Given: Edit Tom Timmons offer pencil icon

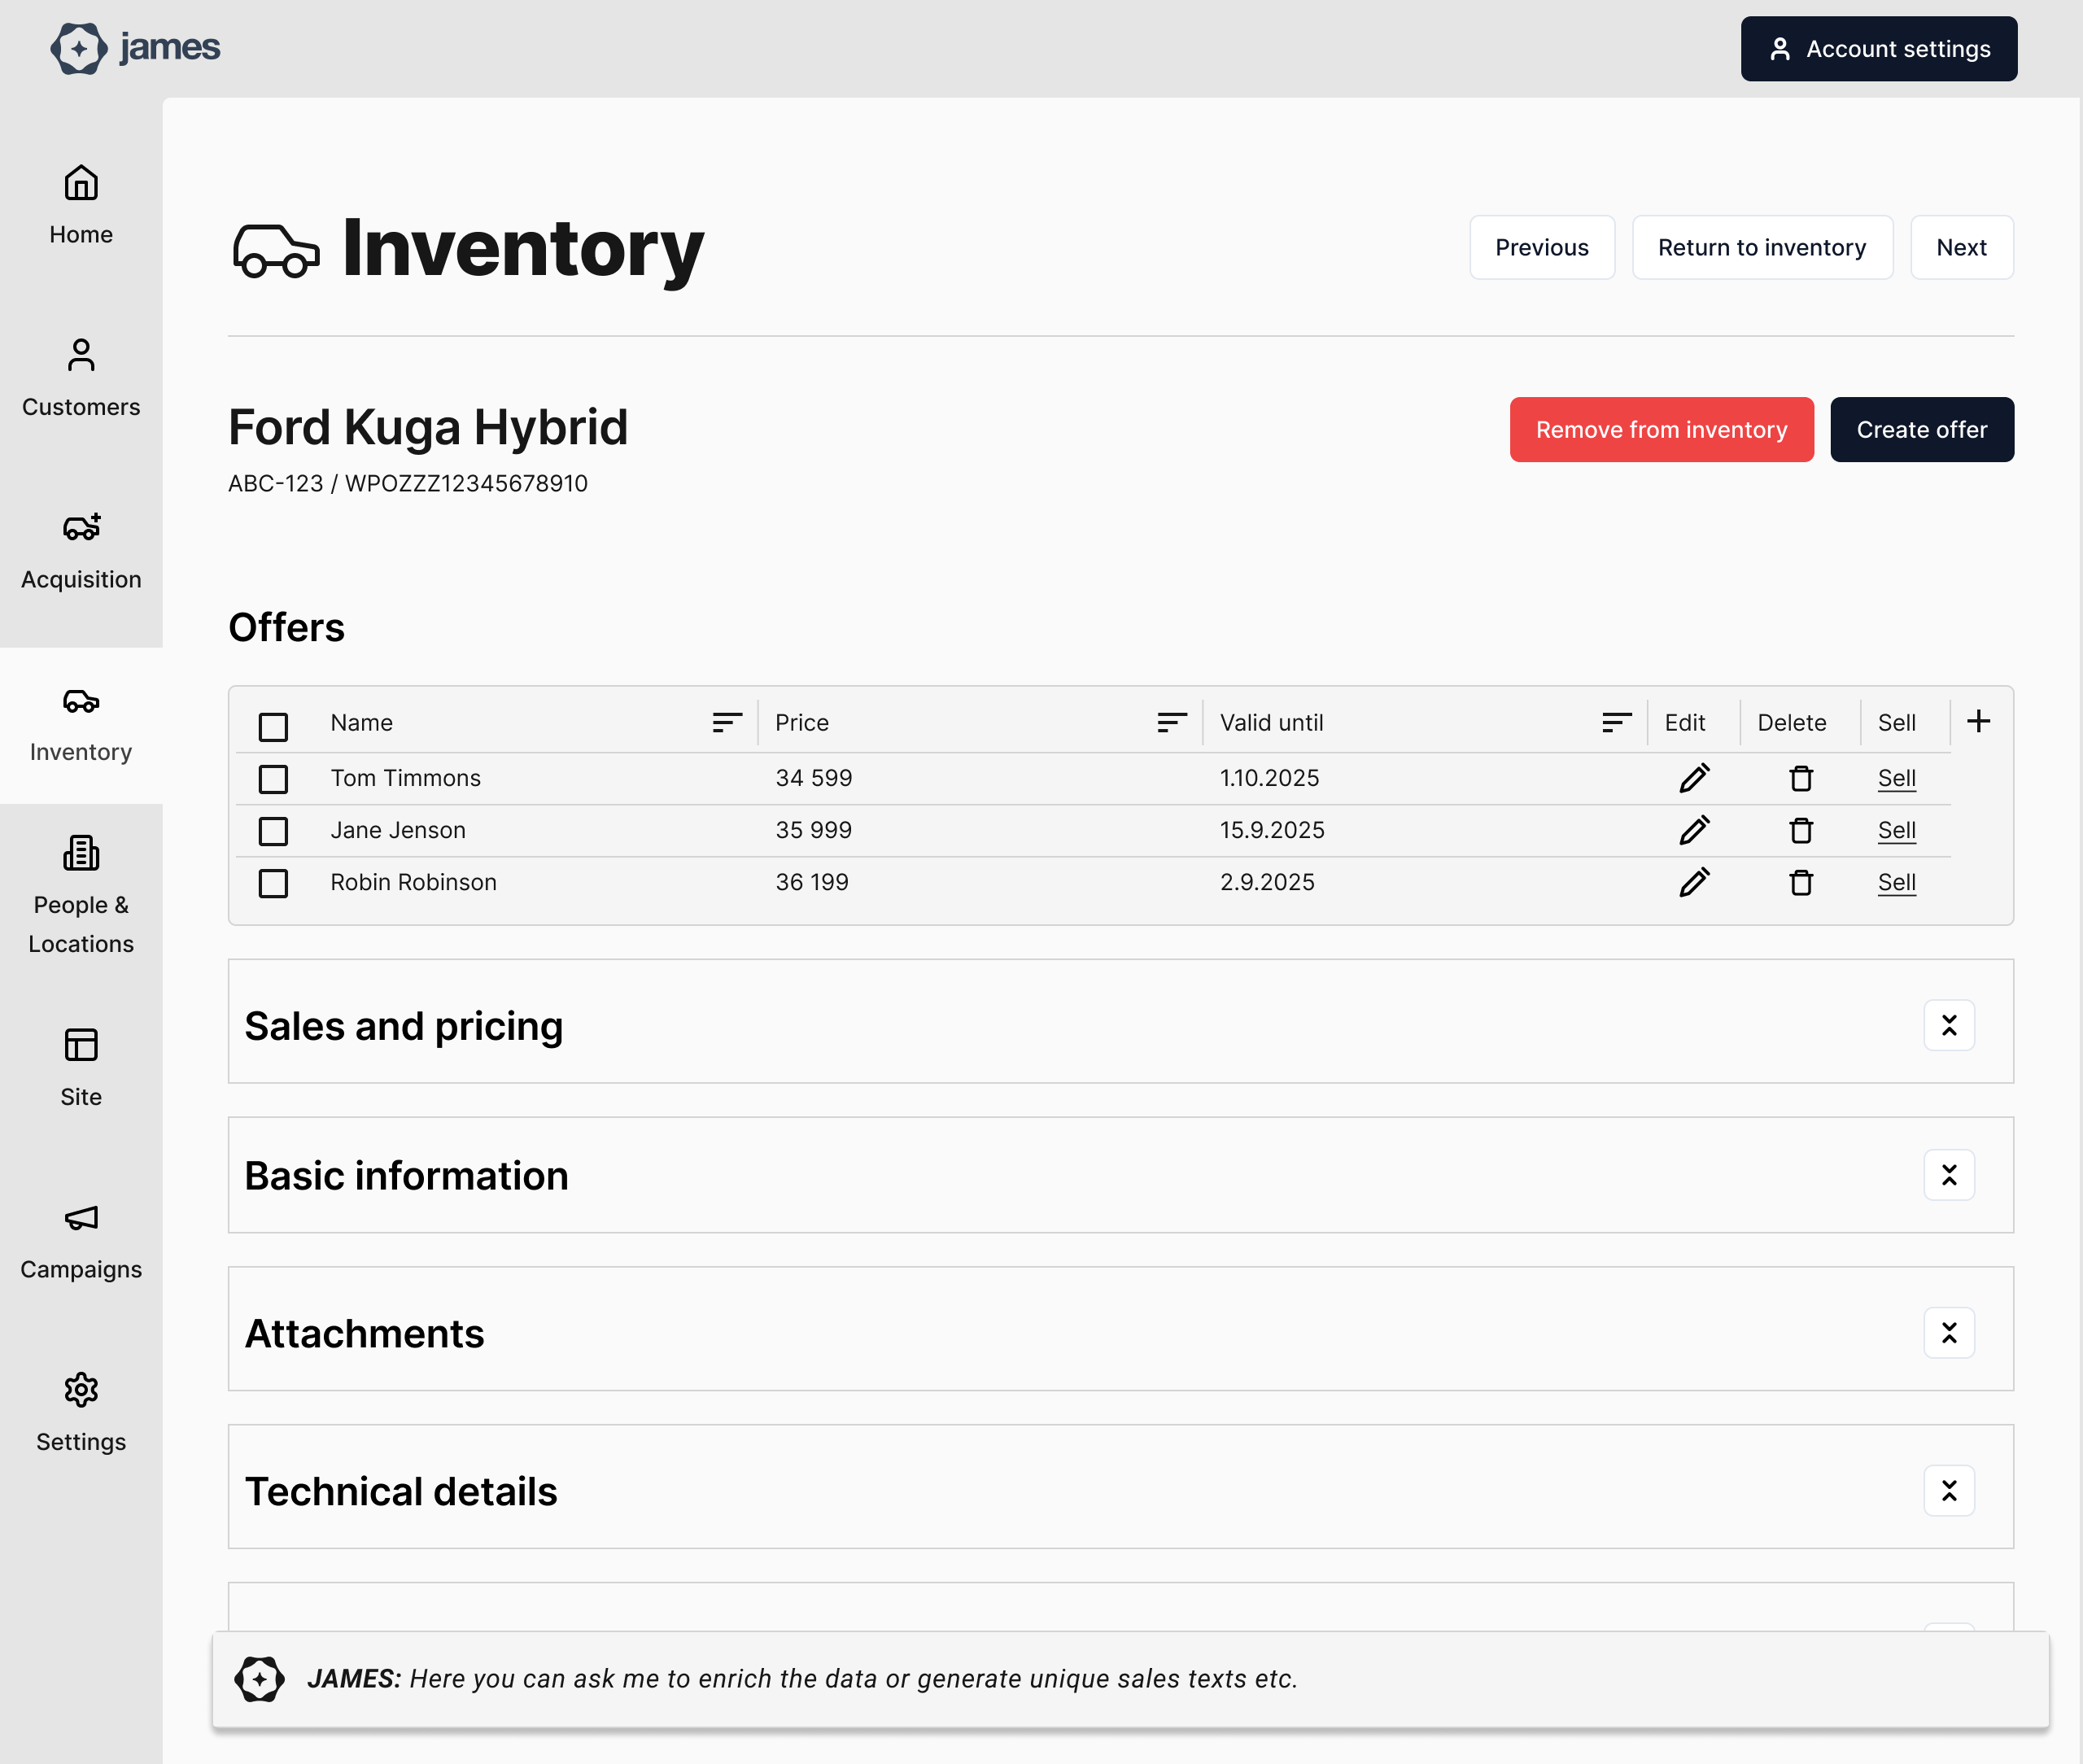Looking at the screenshot, I should click(x=1694, y=778).
